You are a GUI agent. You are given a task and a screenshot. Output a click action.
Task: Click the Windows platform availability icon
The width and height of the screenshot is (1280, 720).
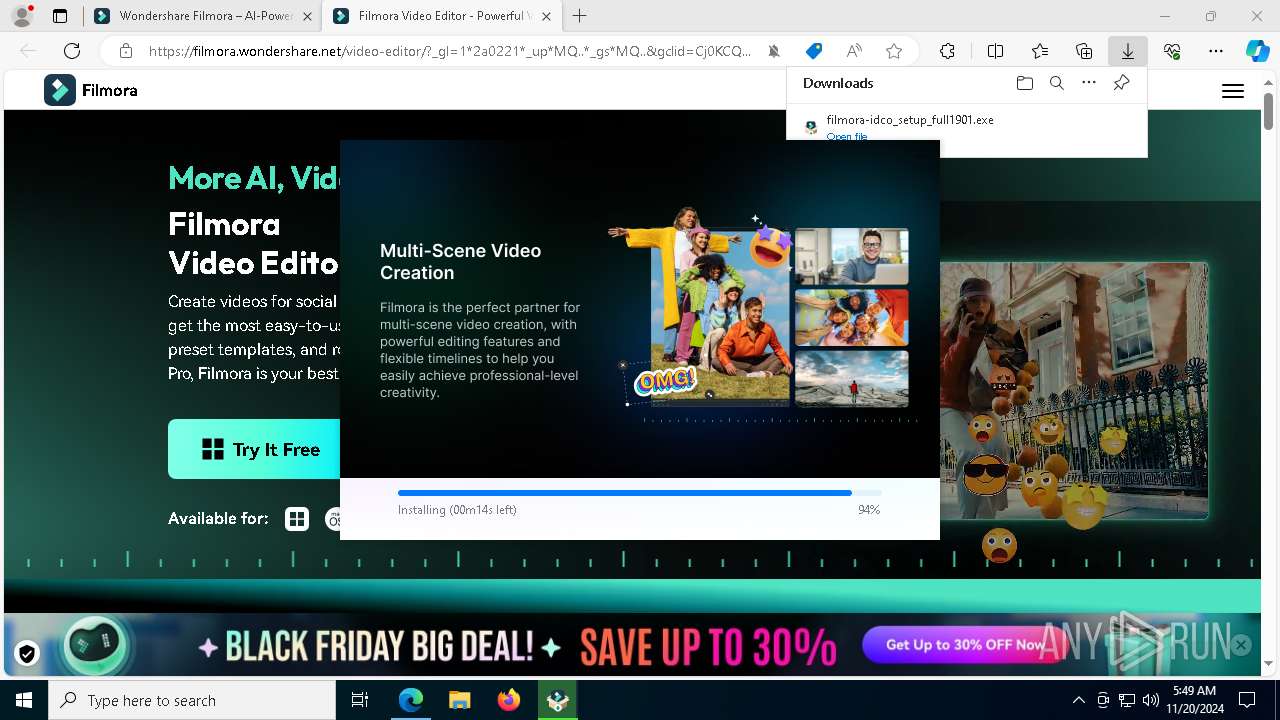tap(297, 519)
